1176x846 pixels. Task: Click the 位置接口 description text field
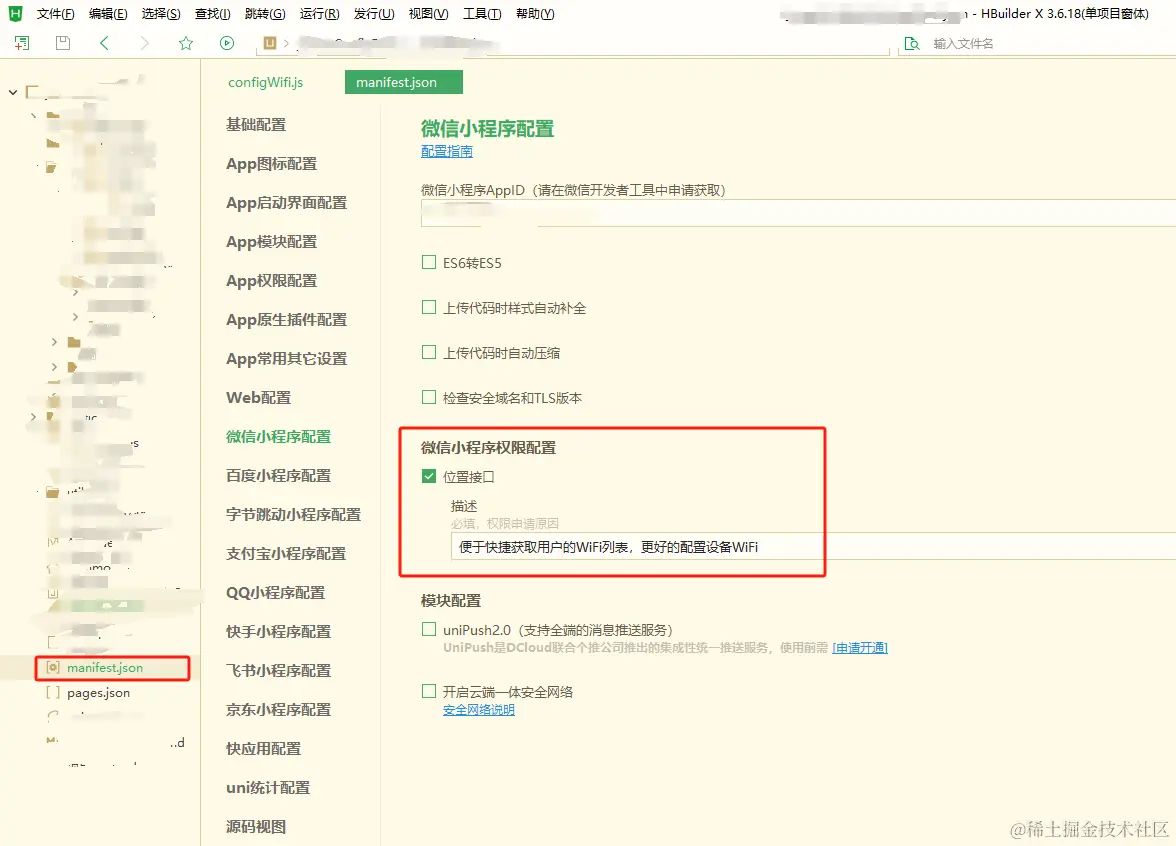[813, 547]
